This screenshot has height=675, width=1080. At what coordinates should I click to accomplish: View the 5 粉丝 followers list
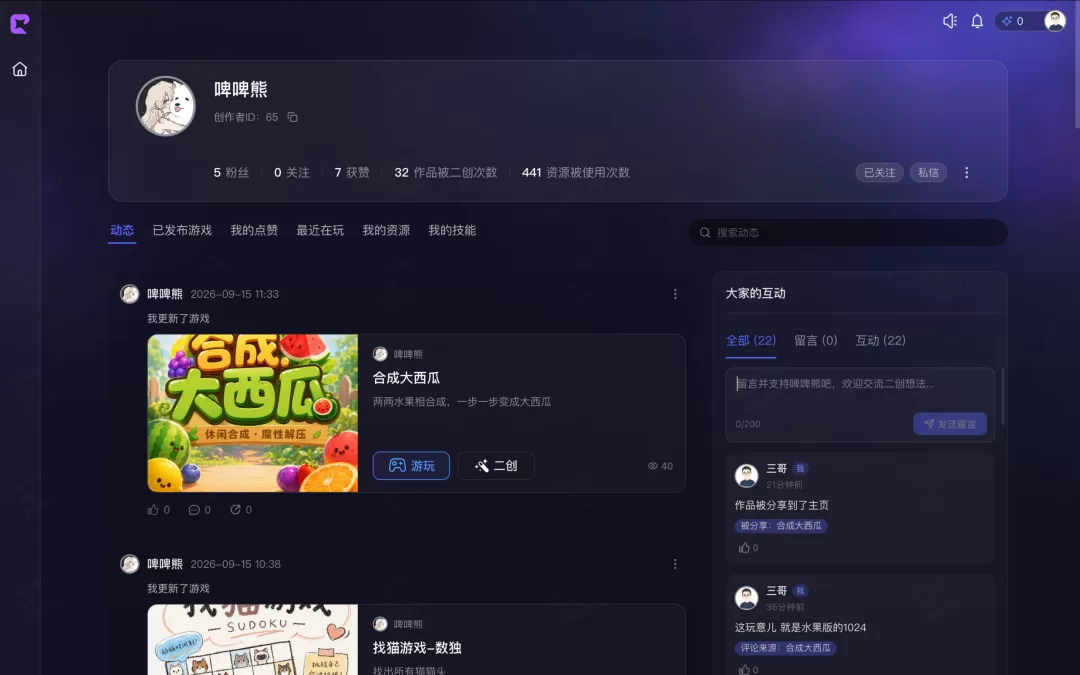pyautogui.click(x=231, y=172)
